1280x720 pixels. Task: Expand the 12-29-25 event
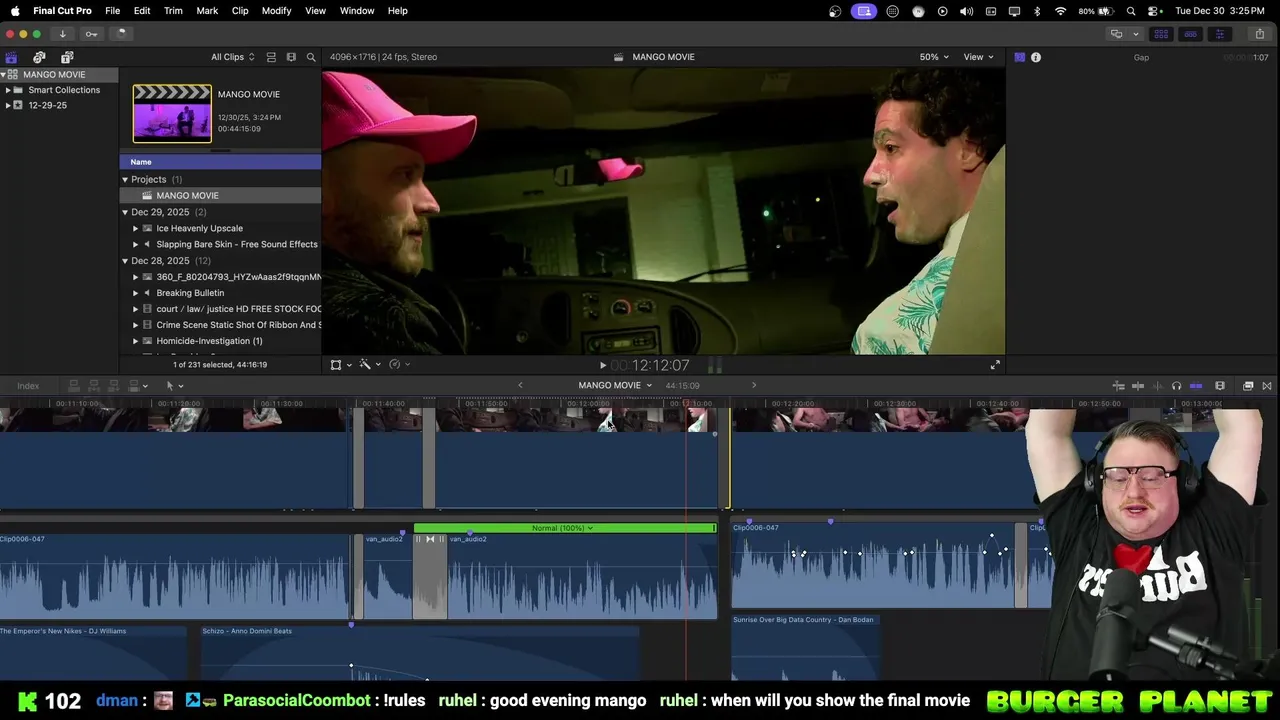point(8,105)
